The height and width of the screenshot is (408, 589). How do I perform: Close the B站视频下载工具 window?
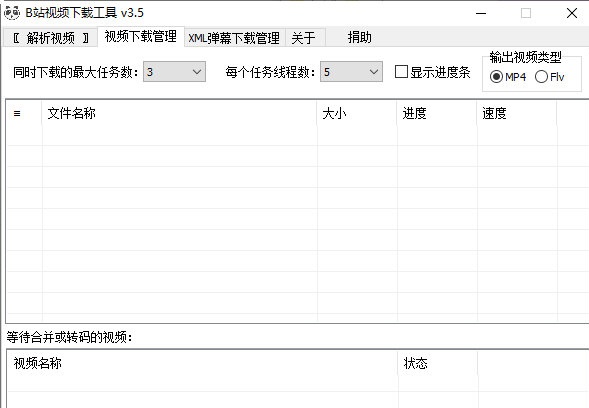(x=572, y=13)
